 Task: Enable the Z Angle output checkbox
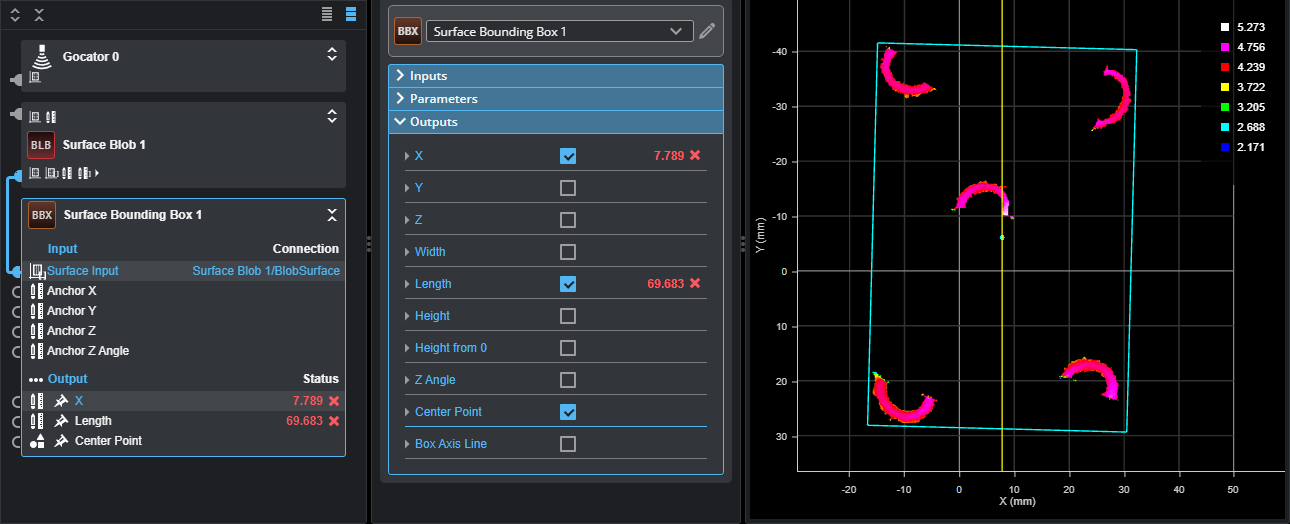(568, 380)
